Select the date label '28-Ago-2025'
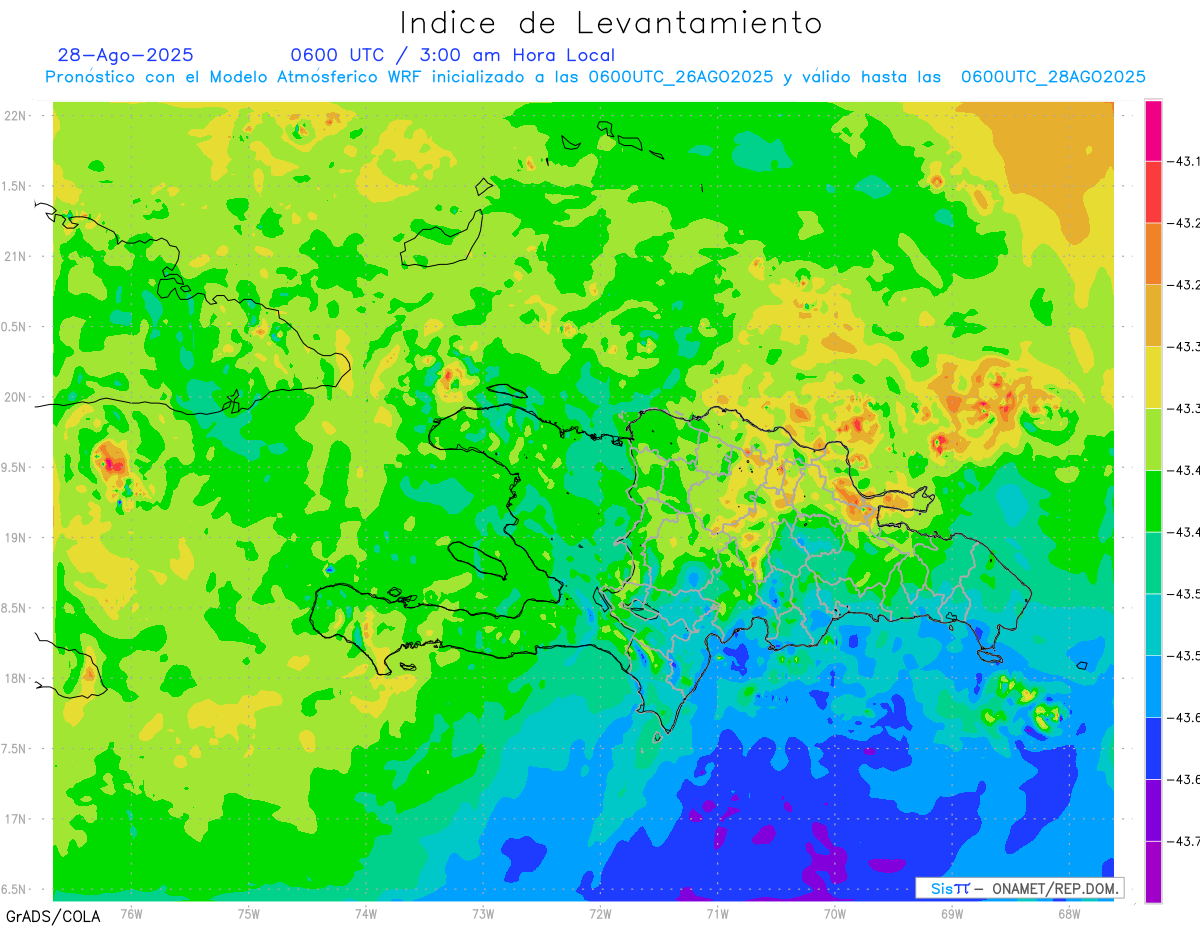The height and width of the screenshot is (927, 1200). (126, 55)
